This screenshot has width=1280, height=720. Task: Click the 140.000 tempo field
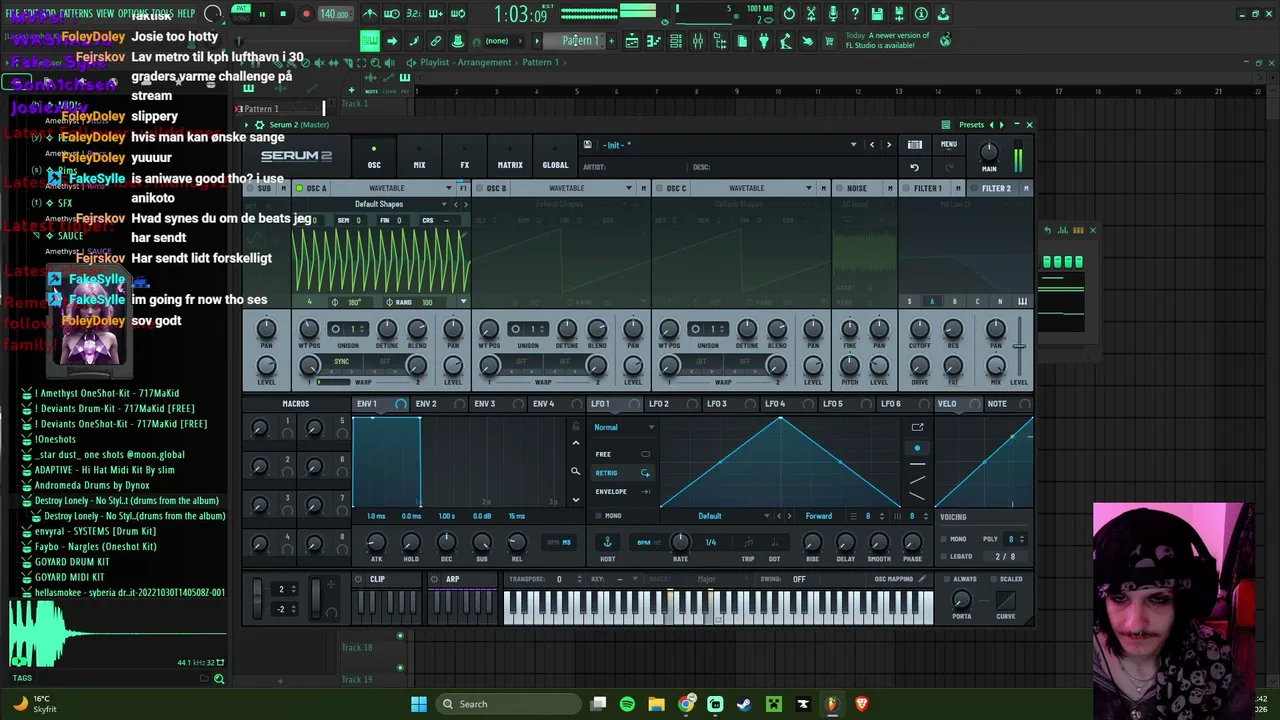pyautogui.click(x=334, y=14)
